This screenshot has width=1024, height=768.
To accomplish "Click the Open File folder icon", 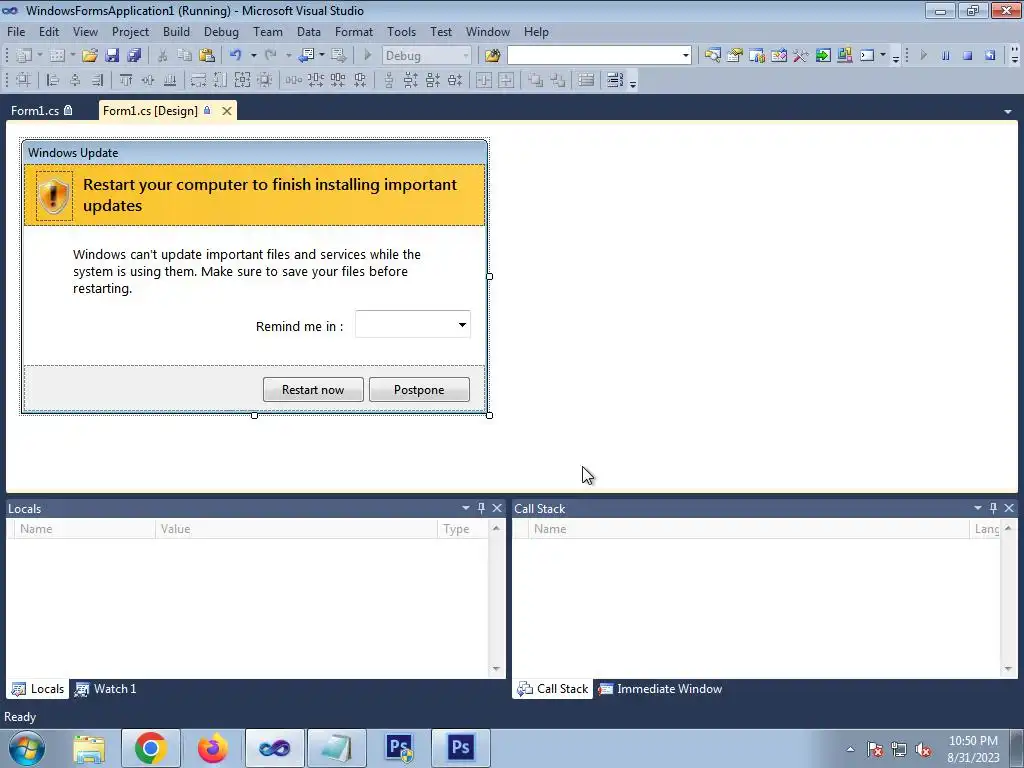I will click(89, 56).
